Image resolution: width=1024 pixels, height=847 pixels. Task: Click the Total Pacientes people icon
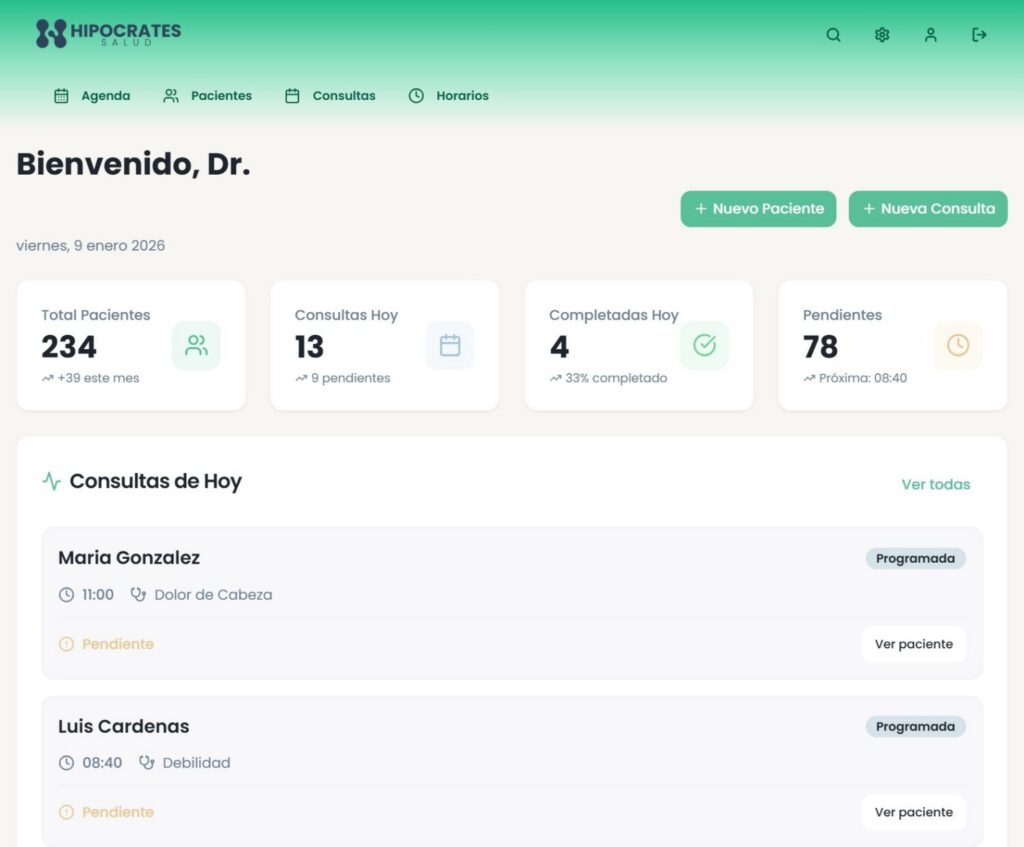click(x=196, y=346)
